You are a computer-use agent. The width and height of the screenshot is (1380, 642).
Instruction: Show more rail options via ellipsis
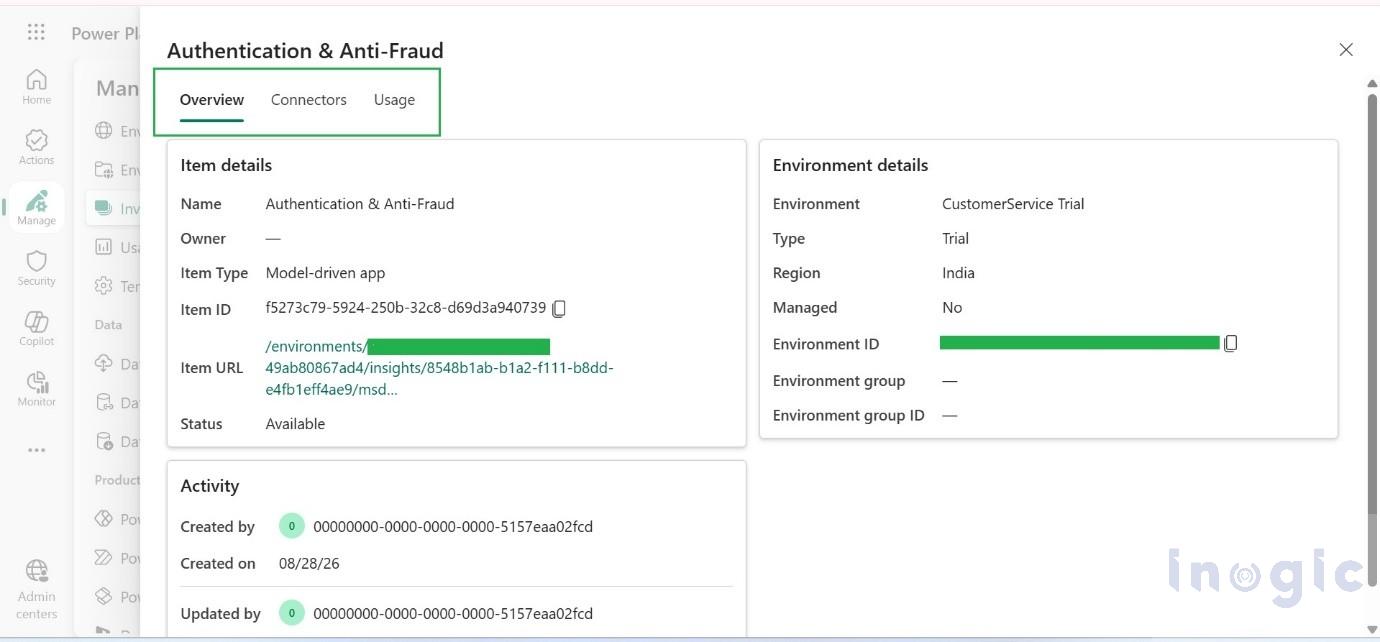[36, 450]
